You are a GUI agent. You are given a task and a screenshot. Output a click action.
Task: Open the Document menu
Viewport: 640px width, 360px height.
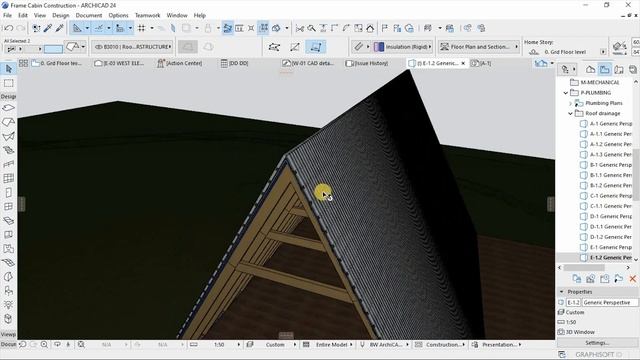pos(89,15)
